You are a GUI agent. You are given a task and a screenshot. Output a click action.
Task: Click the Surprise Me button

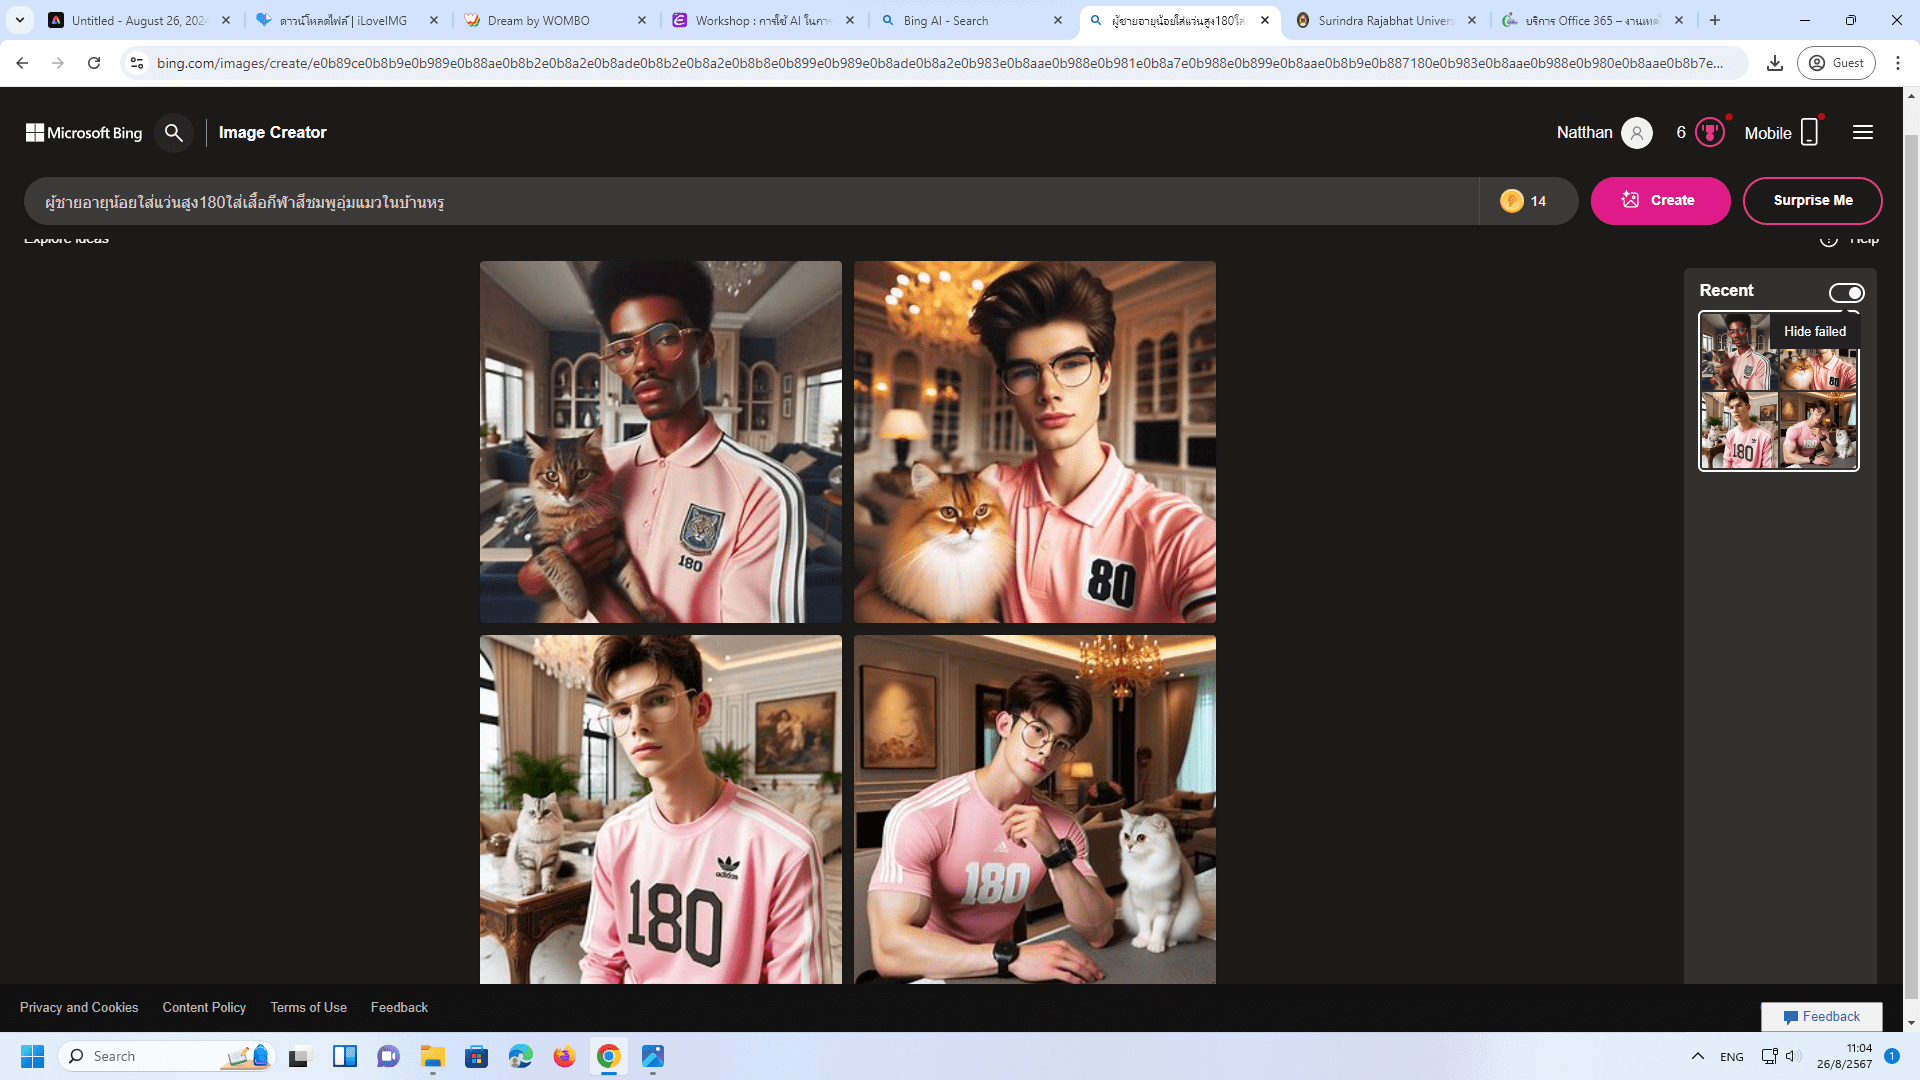click(x=1812, y=201)
